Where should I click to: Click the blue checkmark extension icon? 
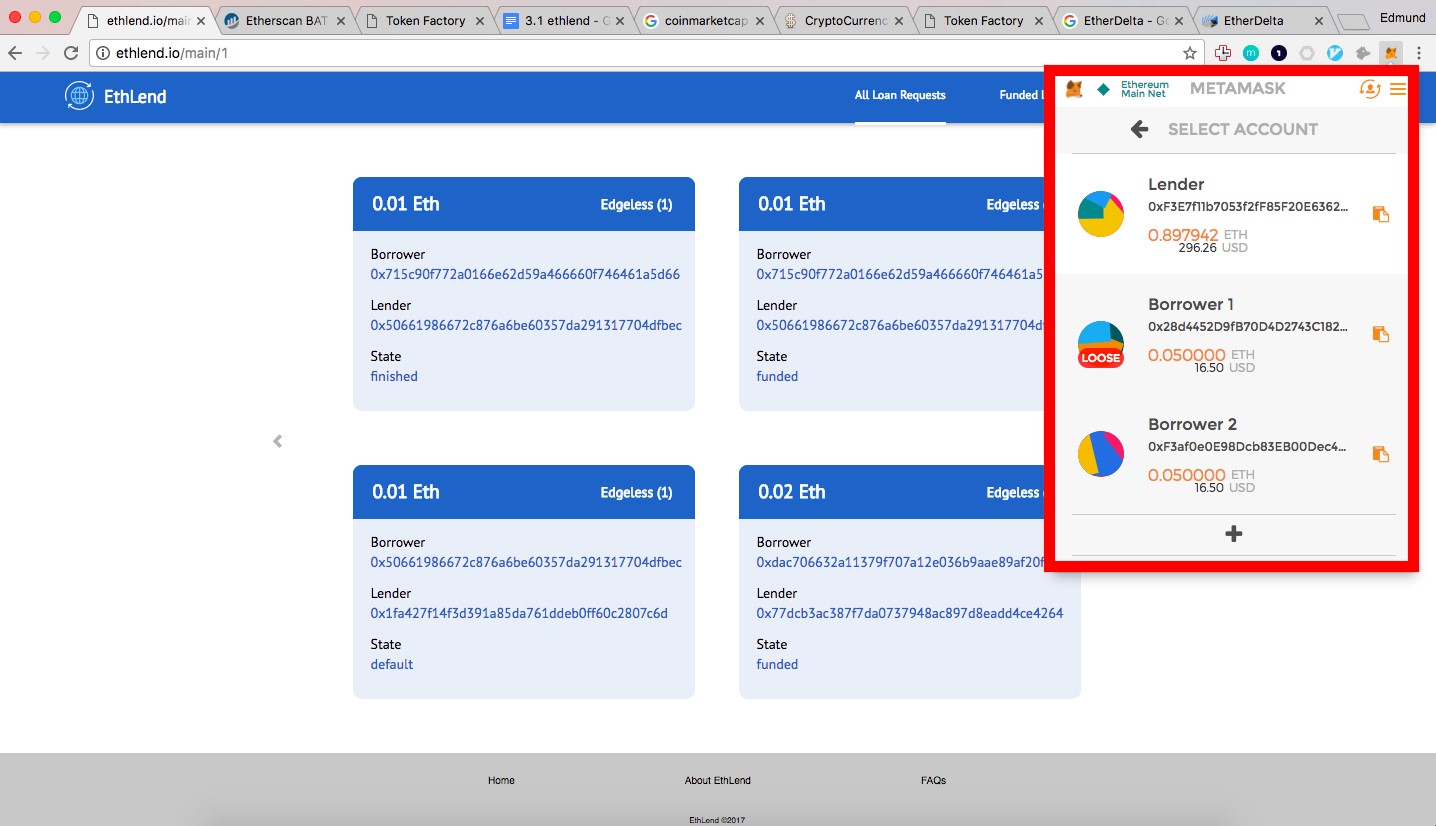(x=1335, y=53)
